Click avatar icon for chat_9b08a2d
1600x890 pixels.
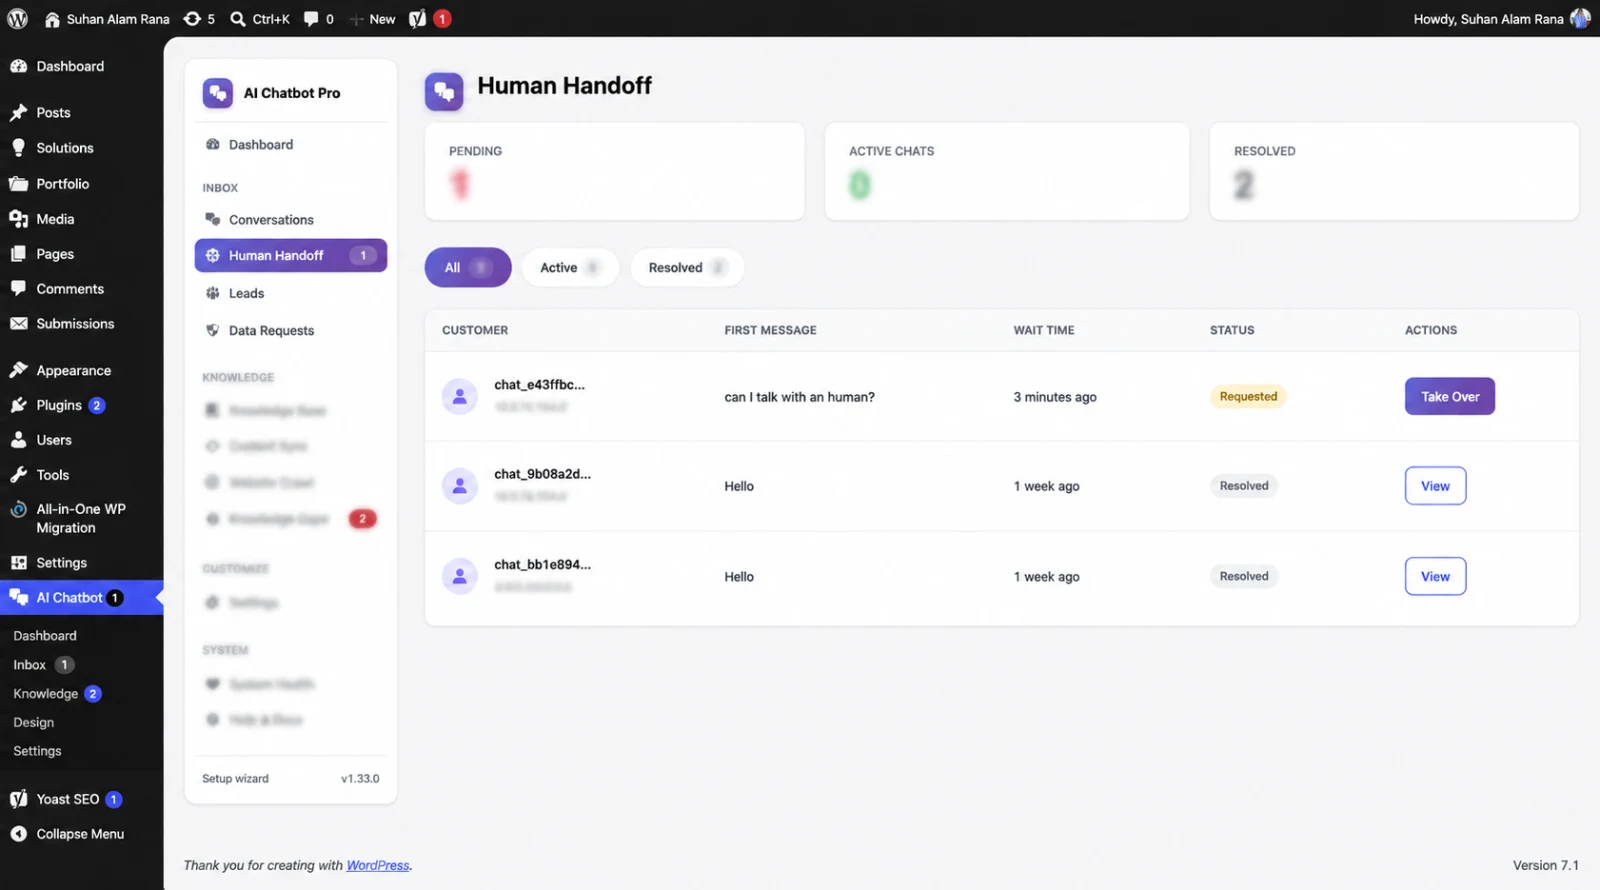tap(460, 486)
